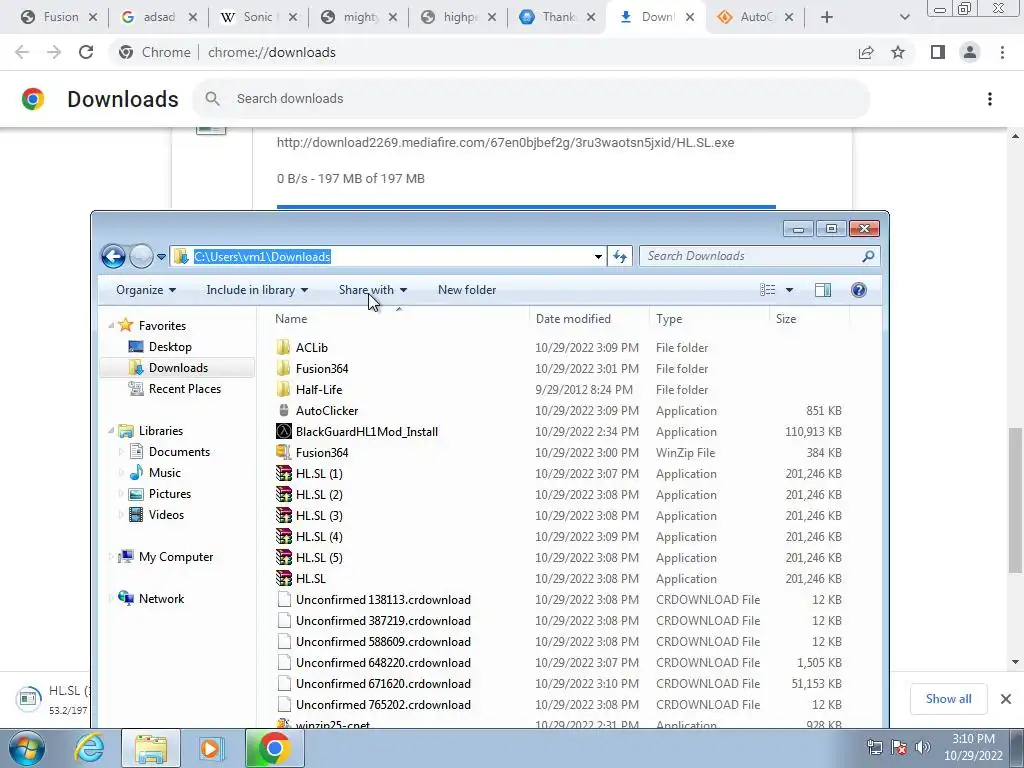Select Unconfirmed 765202.crdownload file
1024x768 pixels.
click(x=383, y=705)
